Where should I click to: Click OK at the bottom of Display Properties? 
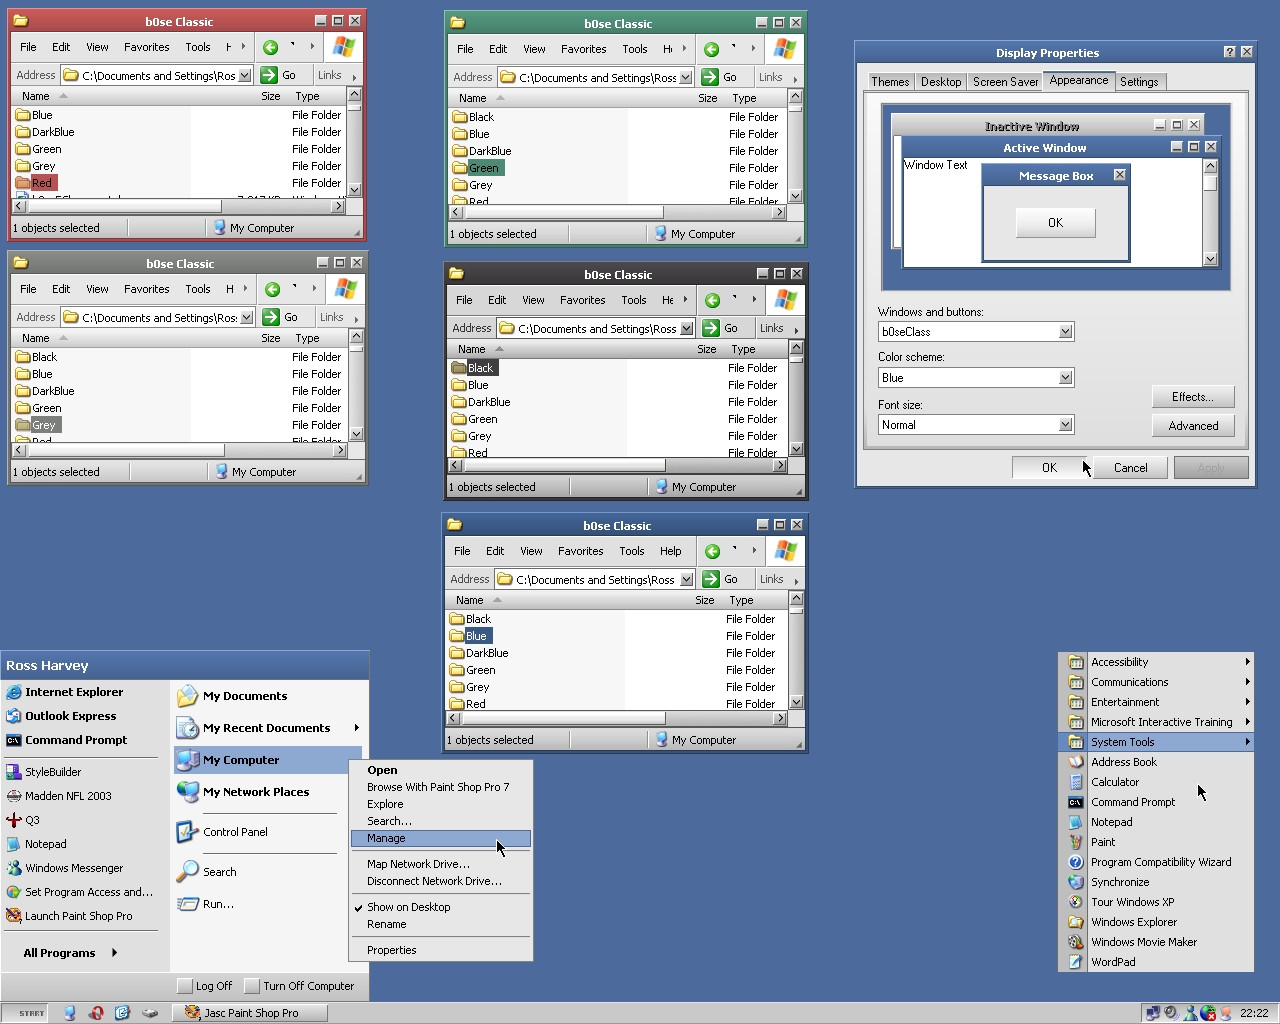point(1049,468)
